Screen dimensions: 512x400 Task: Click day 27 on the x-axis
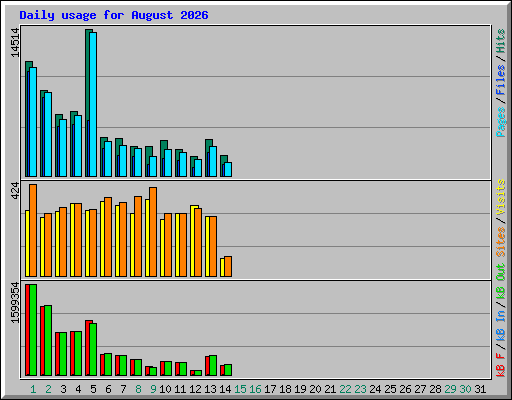pos(420,389)
